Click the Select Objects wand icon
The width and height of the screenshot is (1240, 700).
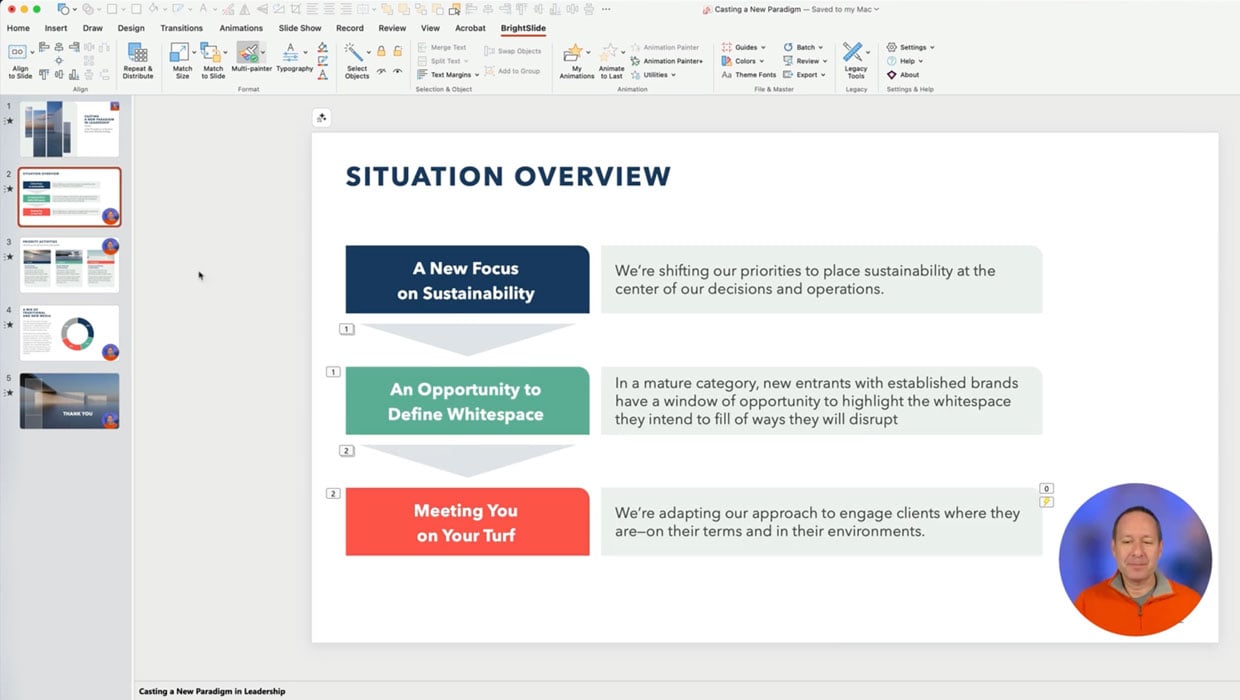[x=356, y=60]
